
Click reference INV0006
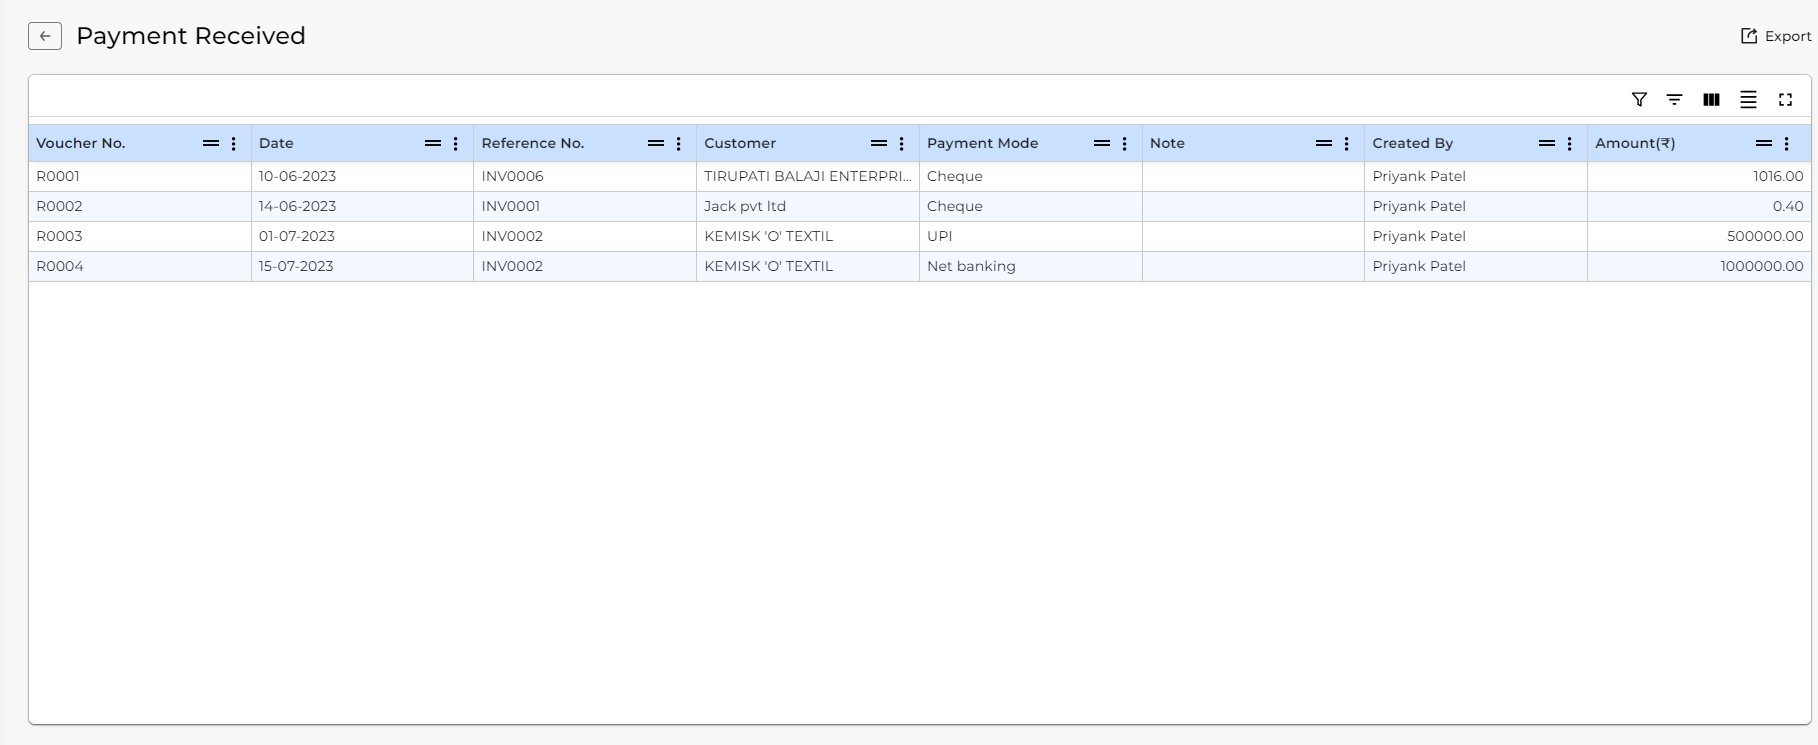click(x=512, y=176)
